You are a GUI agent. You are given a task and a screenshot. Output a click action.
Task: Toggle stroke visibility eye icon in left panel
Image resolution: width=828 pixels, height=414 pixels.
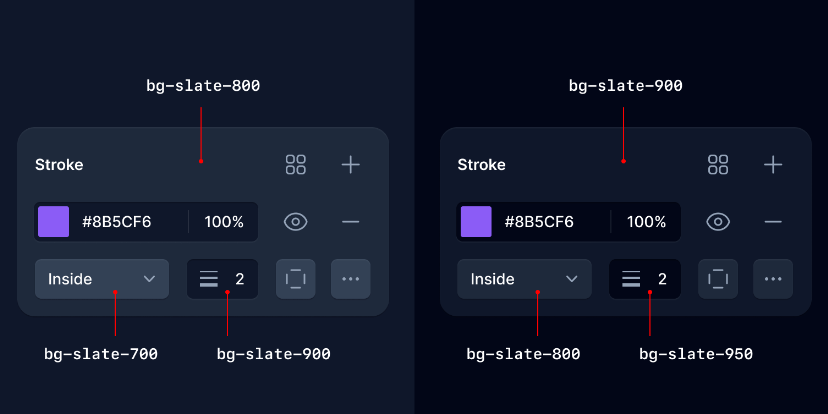click(x=295, y=222)
